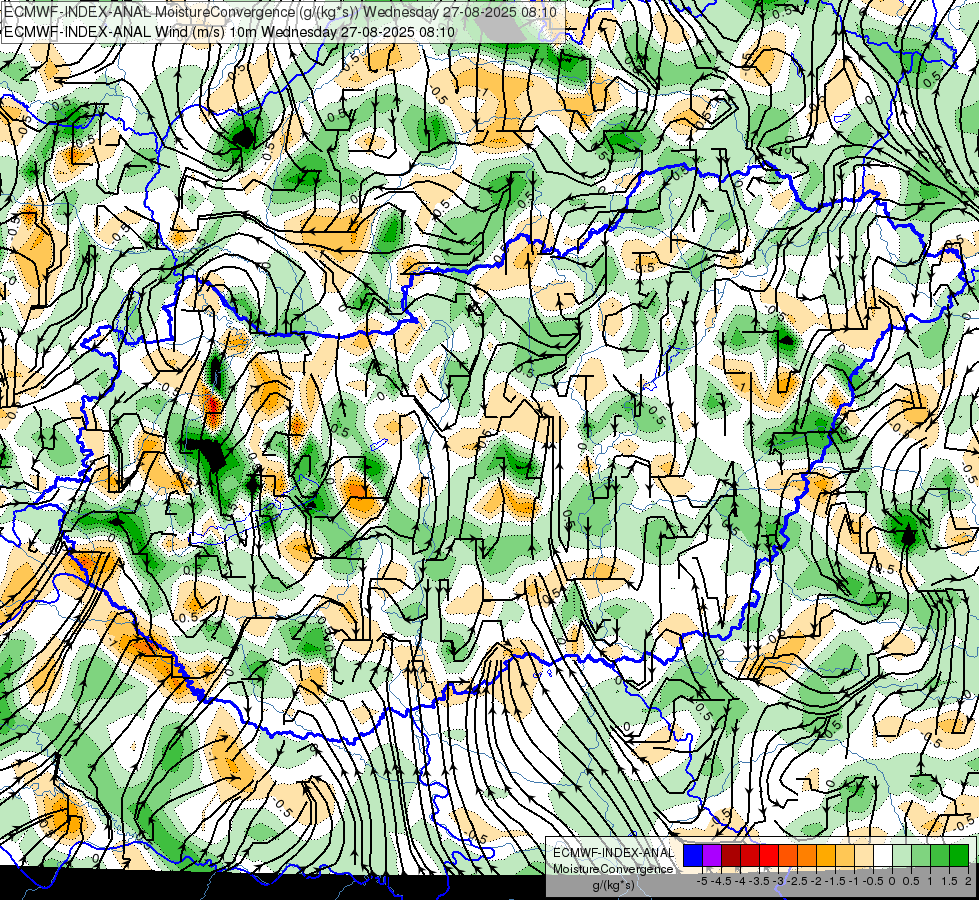This screenshot has width=979, height=900.
Task: Click the MoistureConvergence title line at top
Action: pos(279,12)
